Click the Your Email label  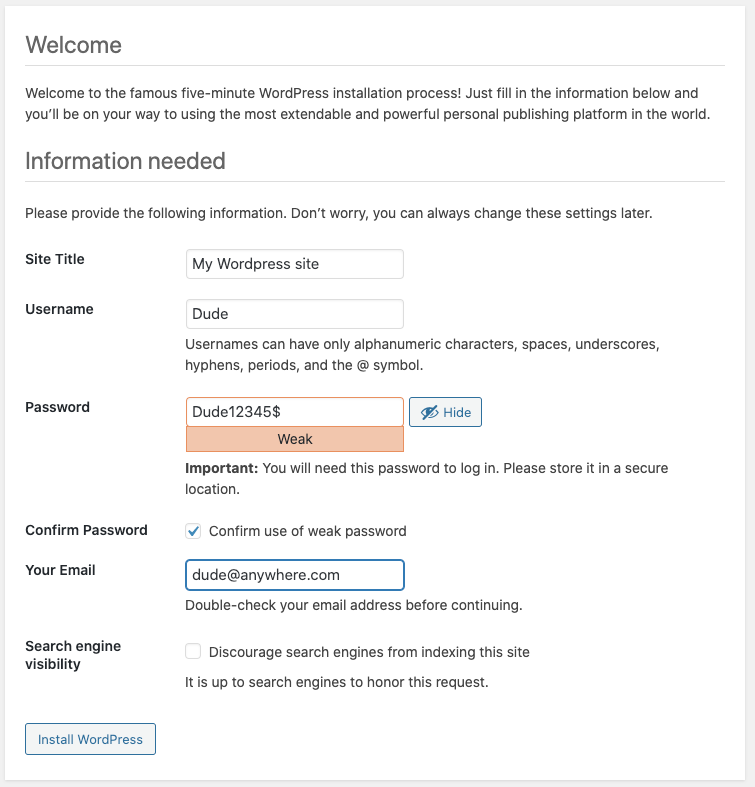60,570
